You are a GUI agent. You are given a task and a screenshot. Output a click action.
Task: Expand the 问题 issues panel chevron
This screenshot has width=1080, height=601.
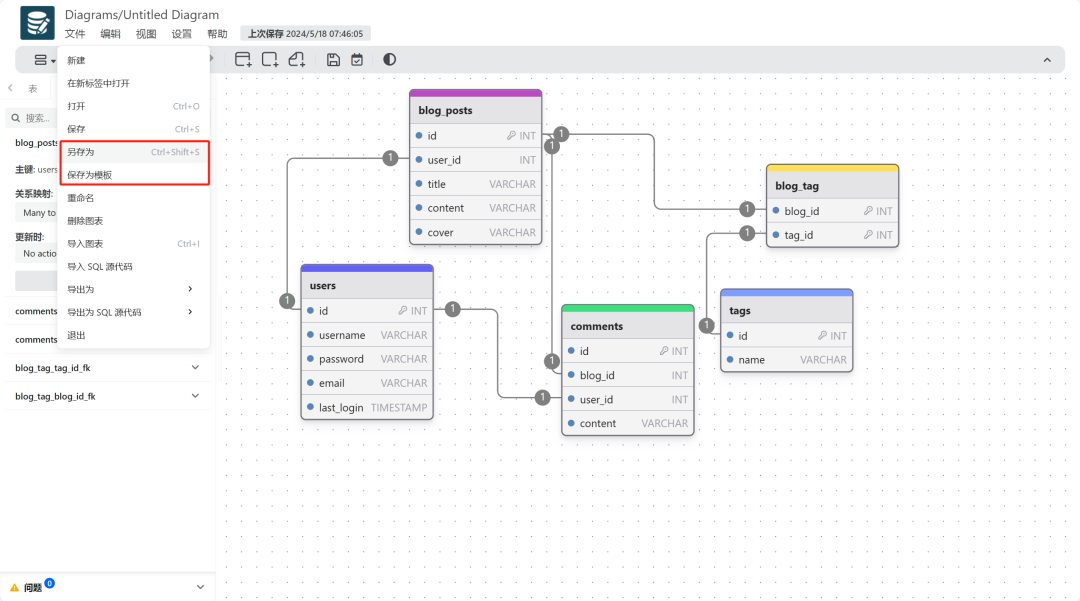[200, 587]
